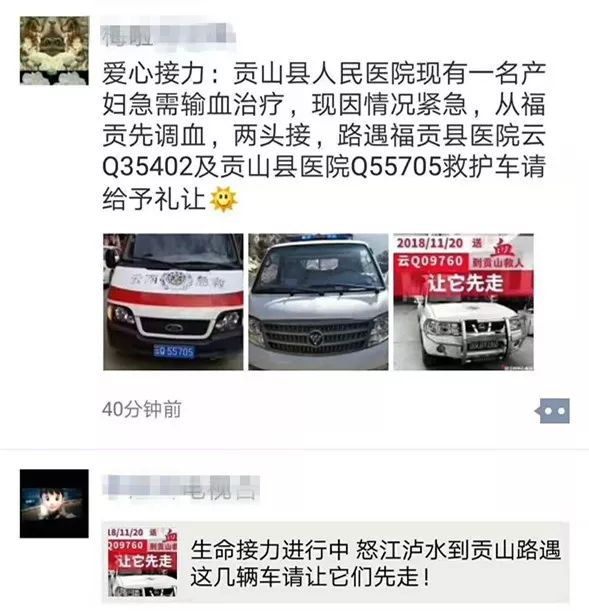The width and height of the screenshot is (589, 611).
Task: Open second poster's cartoon character avatar
Action: (54, 504)
